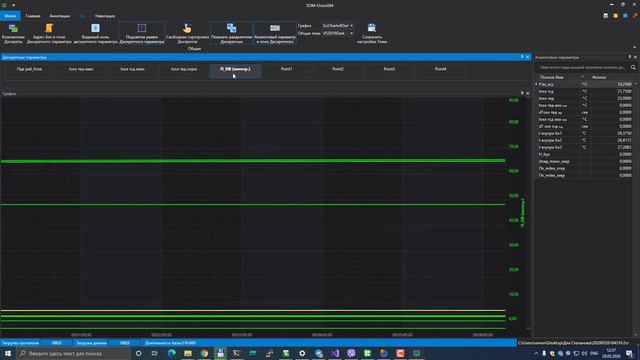Click the current-row arrow marker in the analog list

click(536, 84)
